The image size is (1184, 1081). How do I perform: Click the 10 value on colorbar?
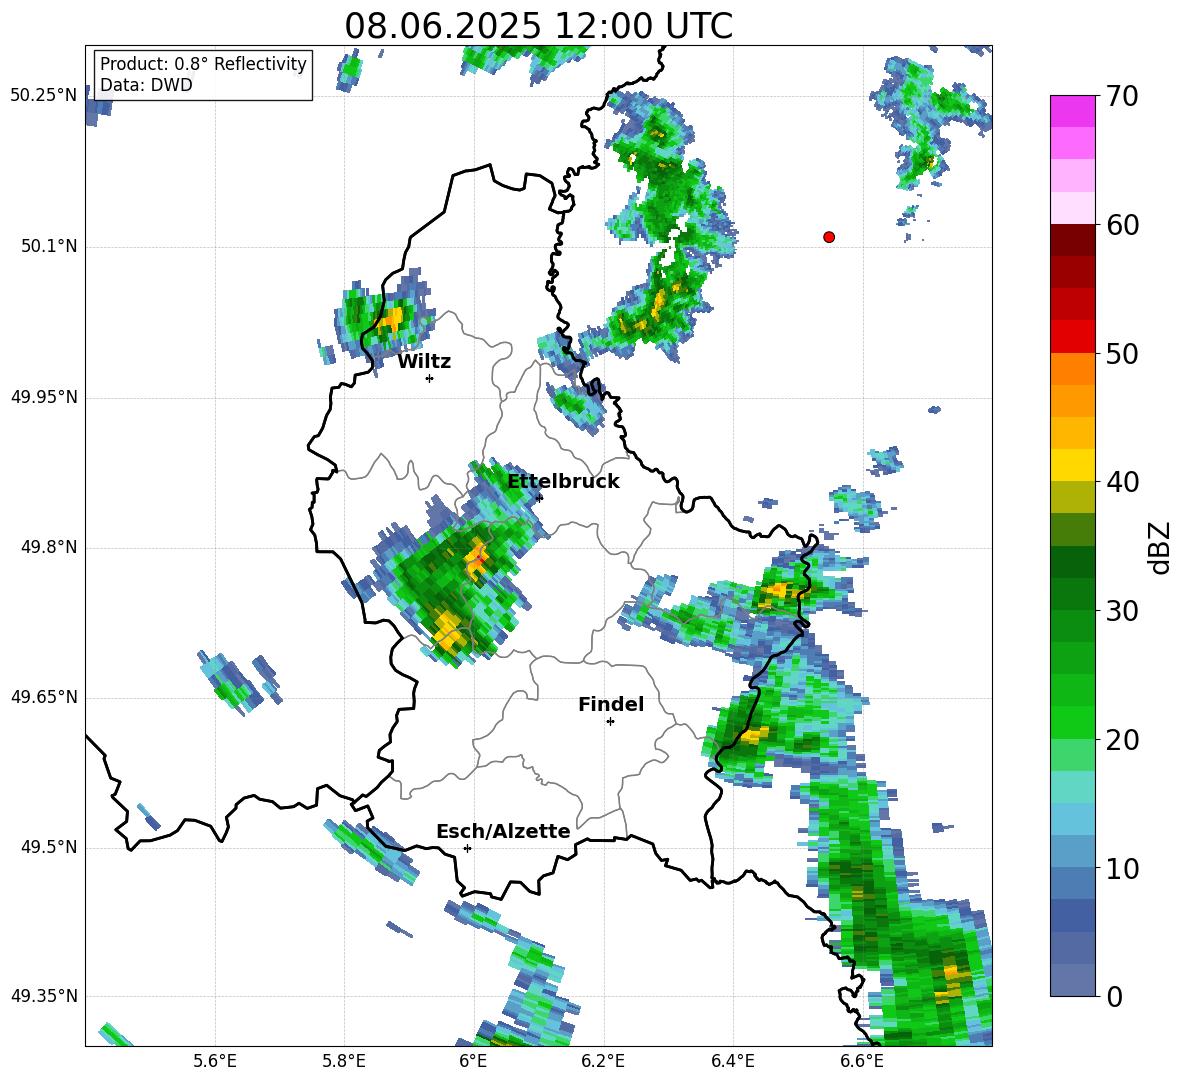(1122, 868)
